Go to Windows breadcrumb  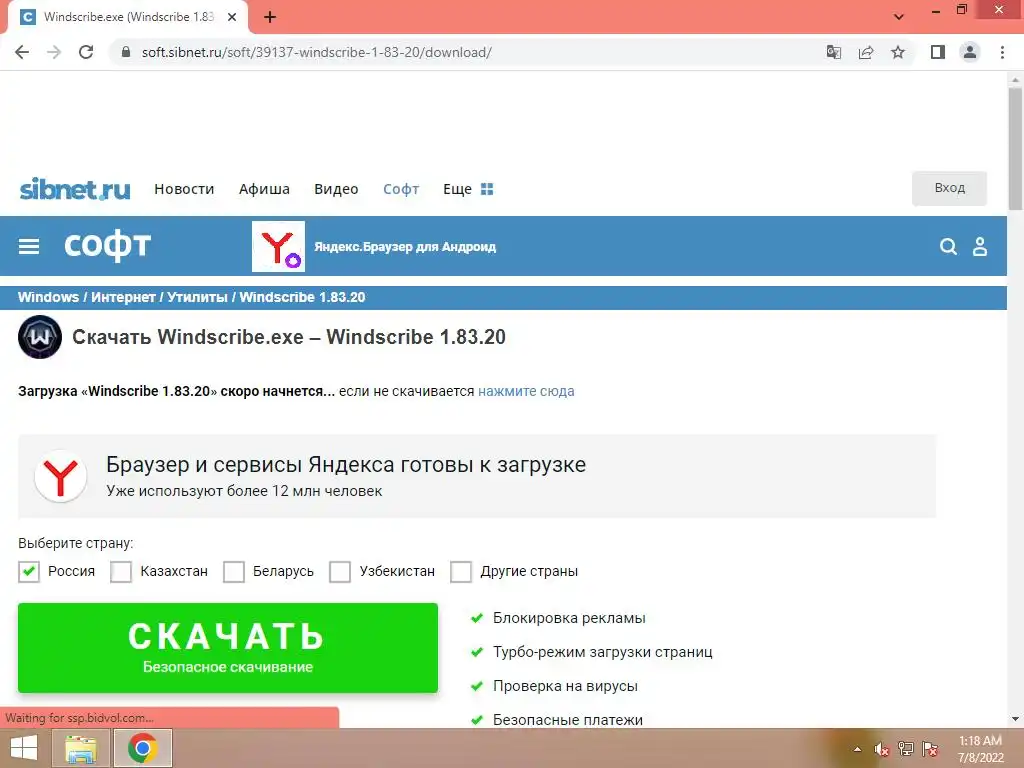(x=48, y=297)
